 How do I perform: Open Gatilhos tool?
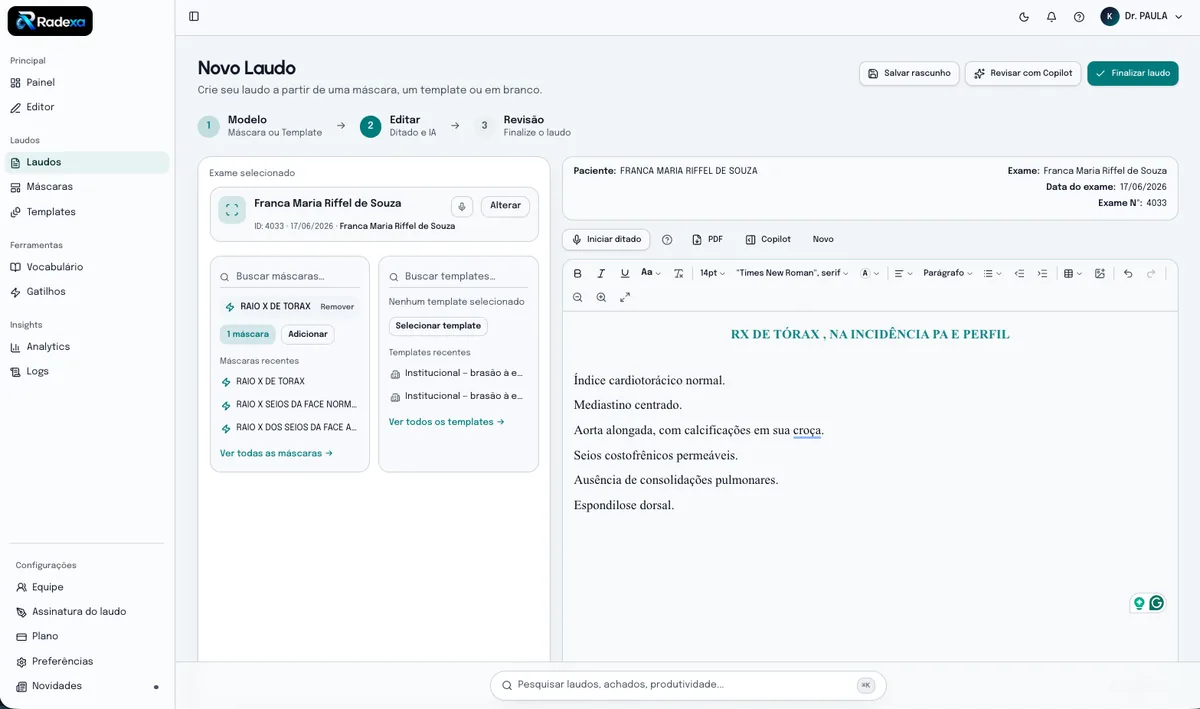85,292
